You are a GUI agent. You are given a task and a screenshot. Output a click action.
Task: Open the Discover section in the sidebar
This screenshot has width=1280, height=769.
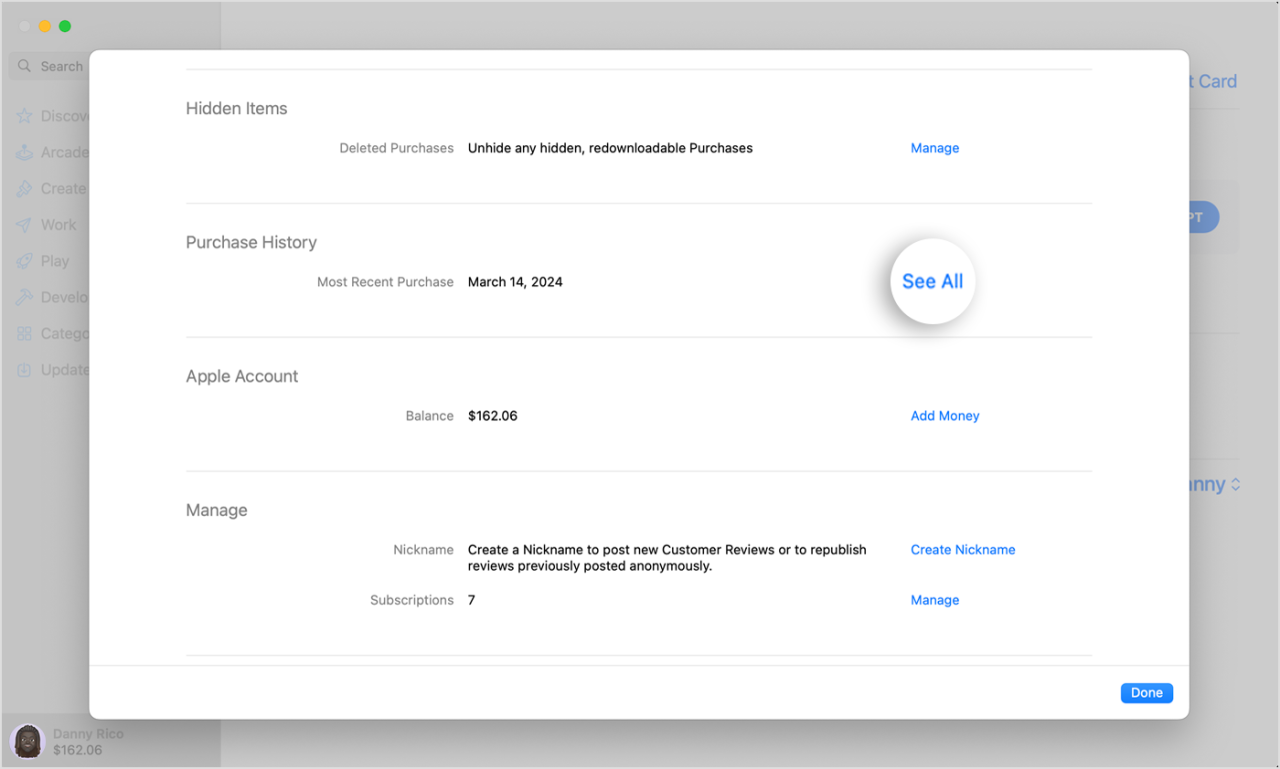(24, 116)
